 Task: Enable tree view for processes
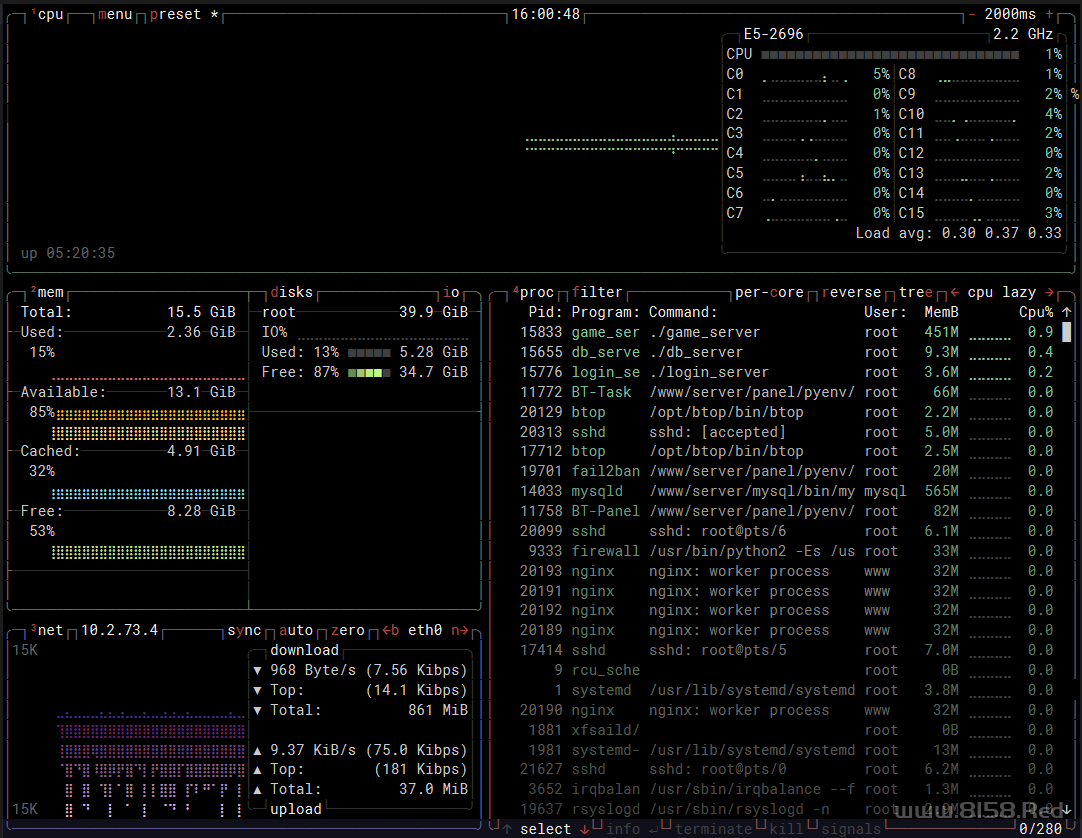click(916, 292)
